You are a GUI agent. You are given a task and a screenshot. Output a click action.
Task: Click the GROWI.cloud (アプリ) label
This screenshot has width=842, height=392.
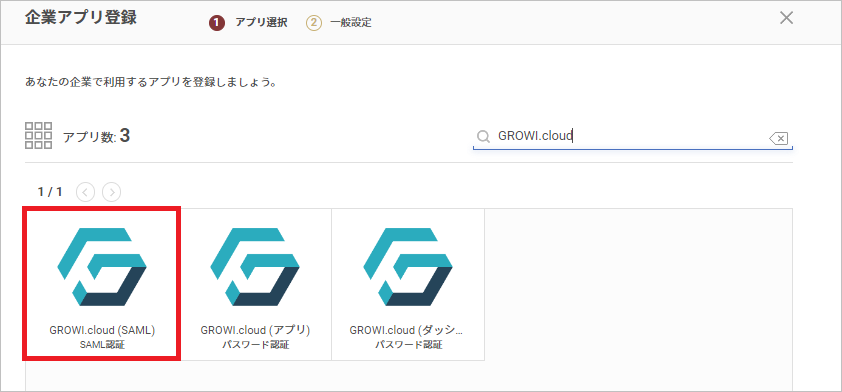point(256,331)
